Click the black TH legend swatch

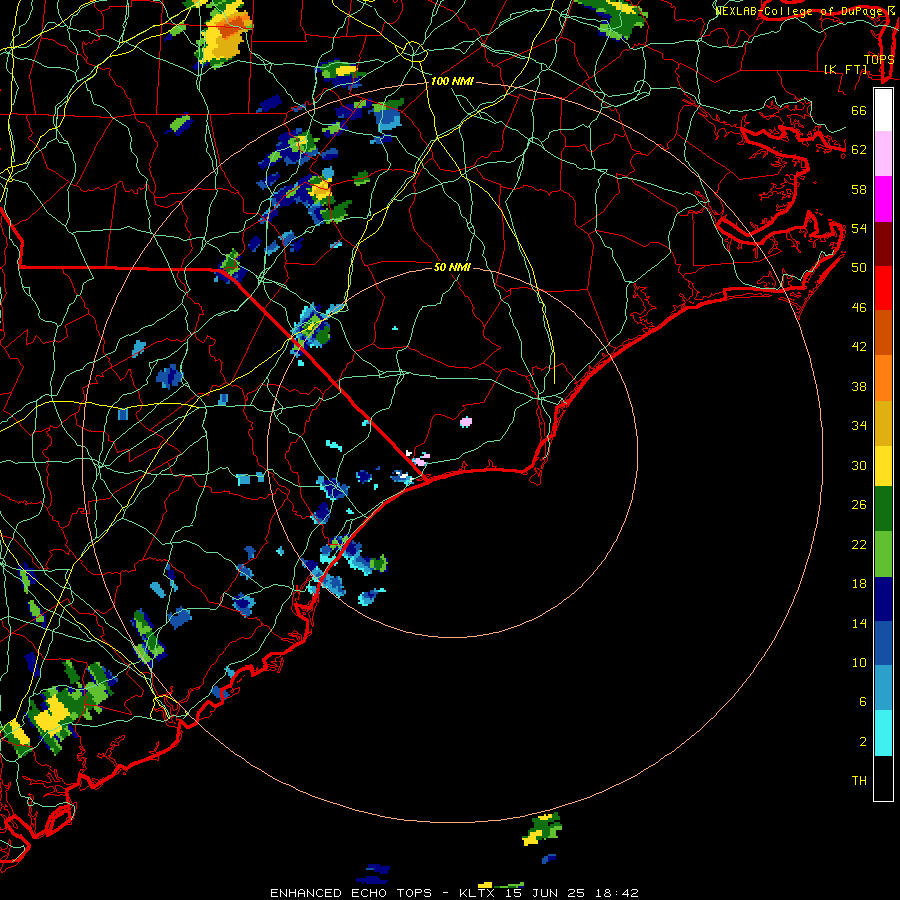click(x=883, y=778)
